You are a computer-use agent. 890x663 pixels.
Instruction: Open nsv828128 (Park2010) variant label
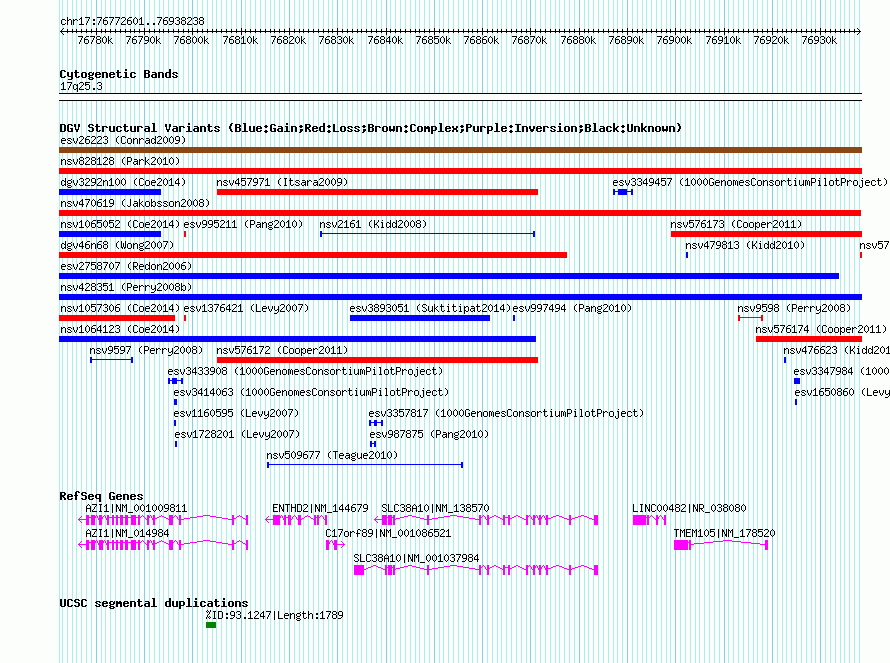(120, 161)
